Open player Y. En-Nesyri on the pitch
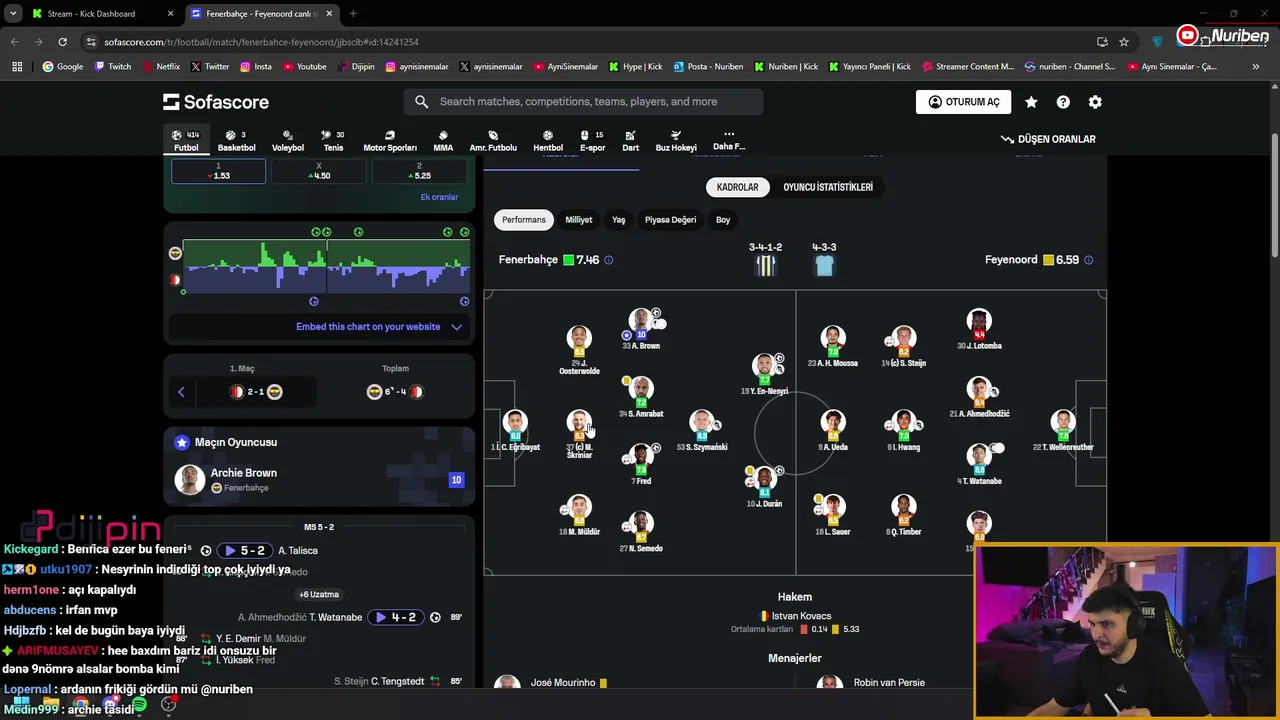 (x=765, y=374)
